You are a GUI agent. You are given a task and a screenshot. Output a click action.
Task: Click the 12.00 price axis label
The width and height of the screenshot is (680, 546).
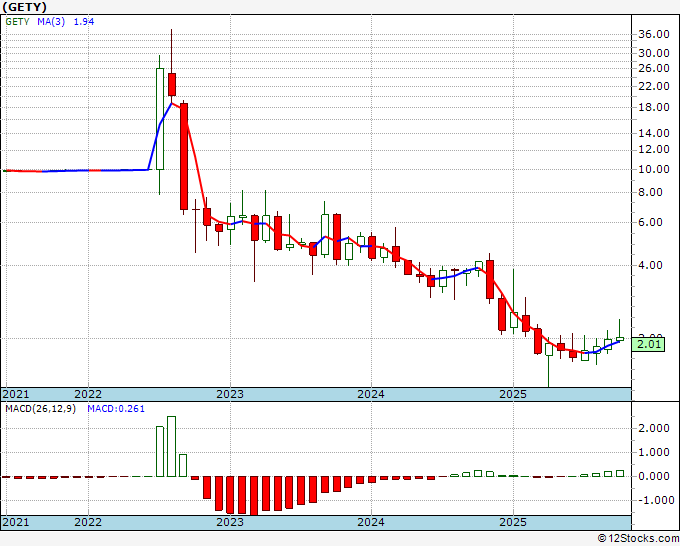pyautogui.click(x=654, y=149)
